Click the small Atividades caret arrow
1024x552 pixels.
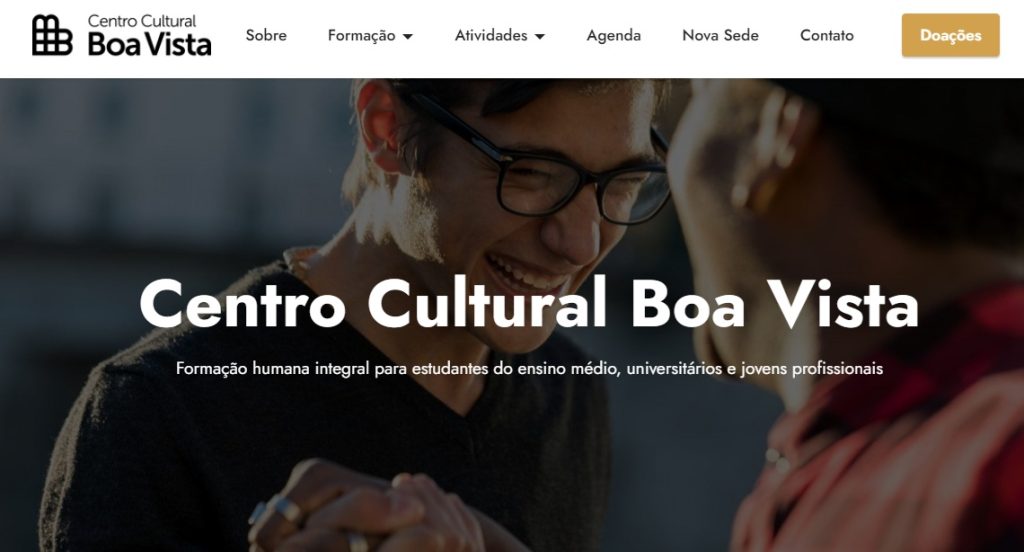pyautogui.click(x=540, y=37)
